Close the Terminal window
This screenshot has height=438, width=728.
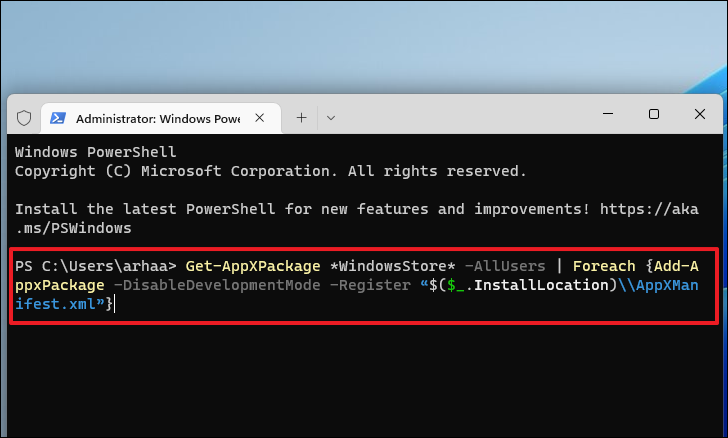click(700, 114)
